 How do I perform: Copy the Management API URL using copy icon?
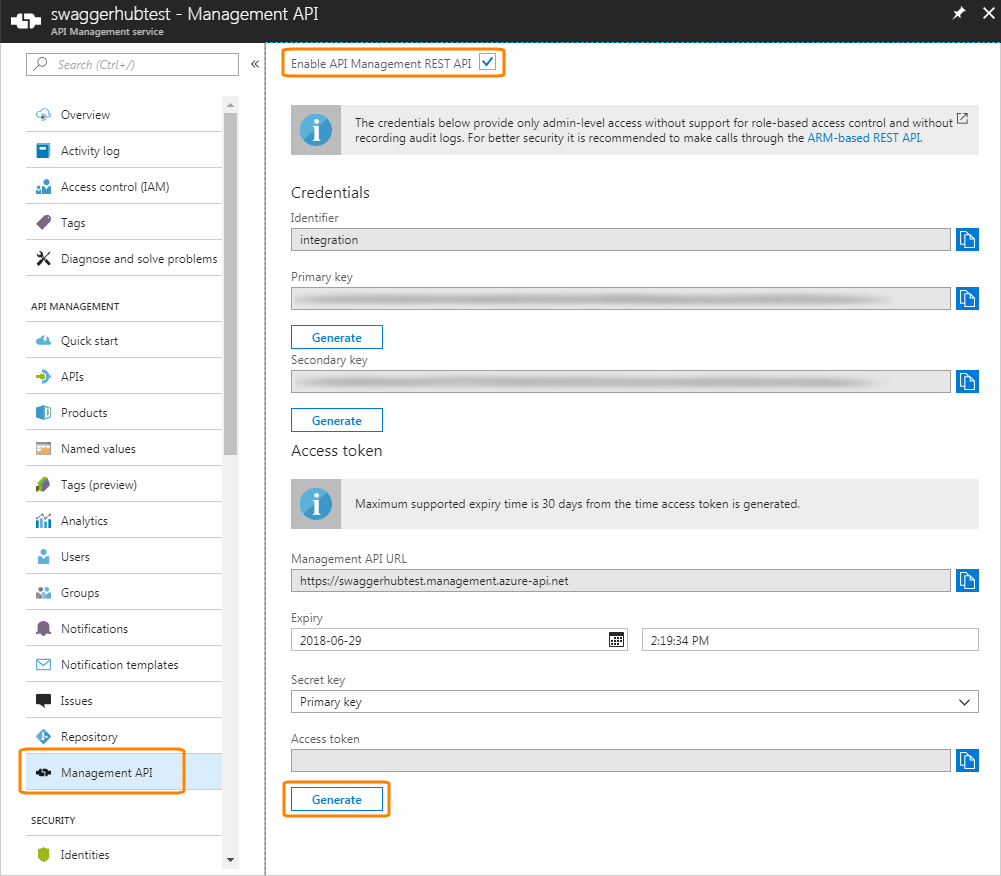(967, 580)
